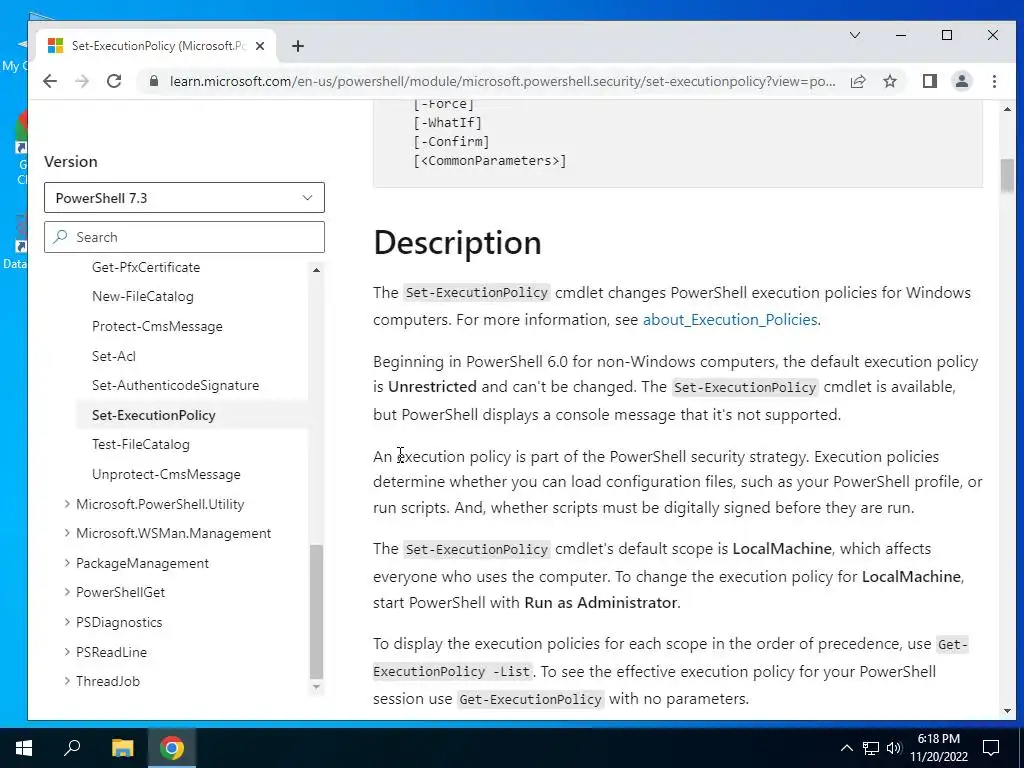
Task: Open Get-PfxCertificate in the sidebar
Action: click(x=146, y=267)
